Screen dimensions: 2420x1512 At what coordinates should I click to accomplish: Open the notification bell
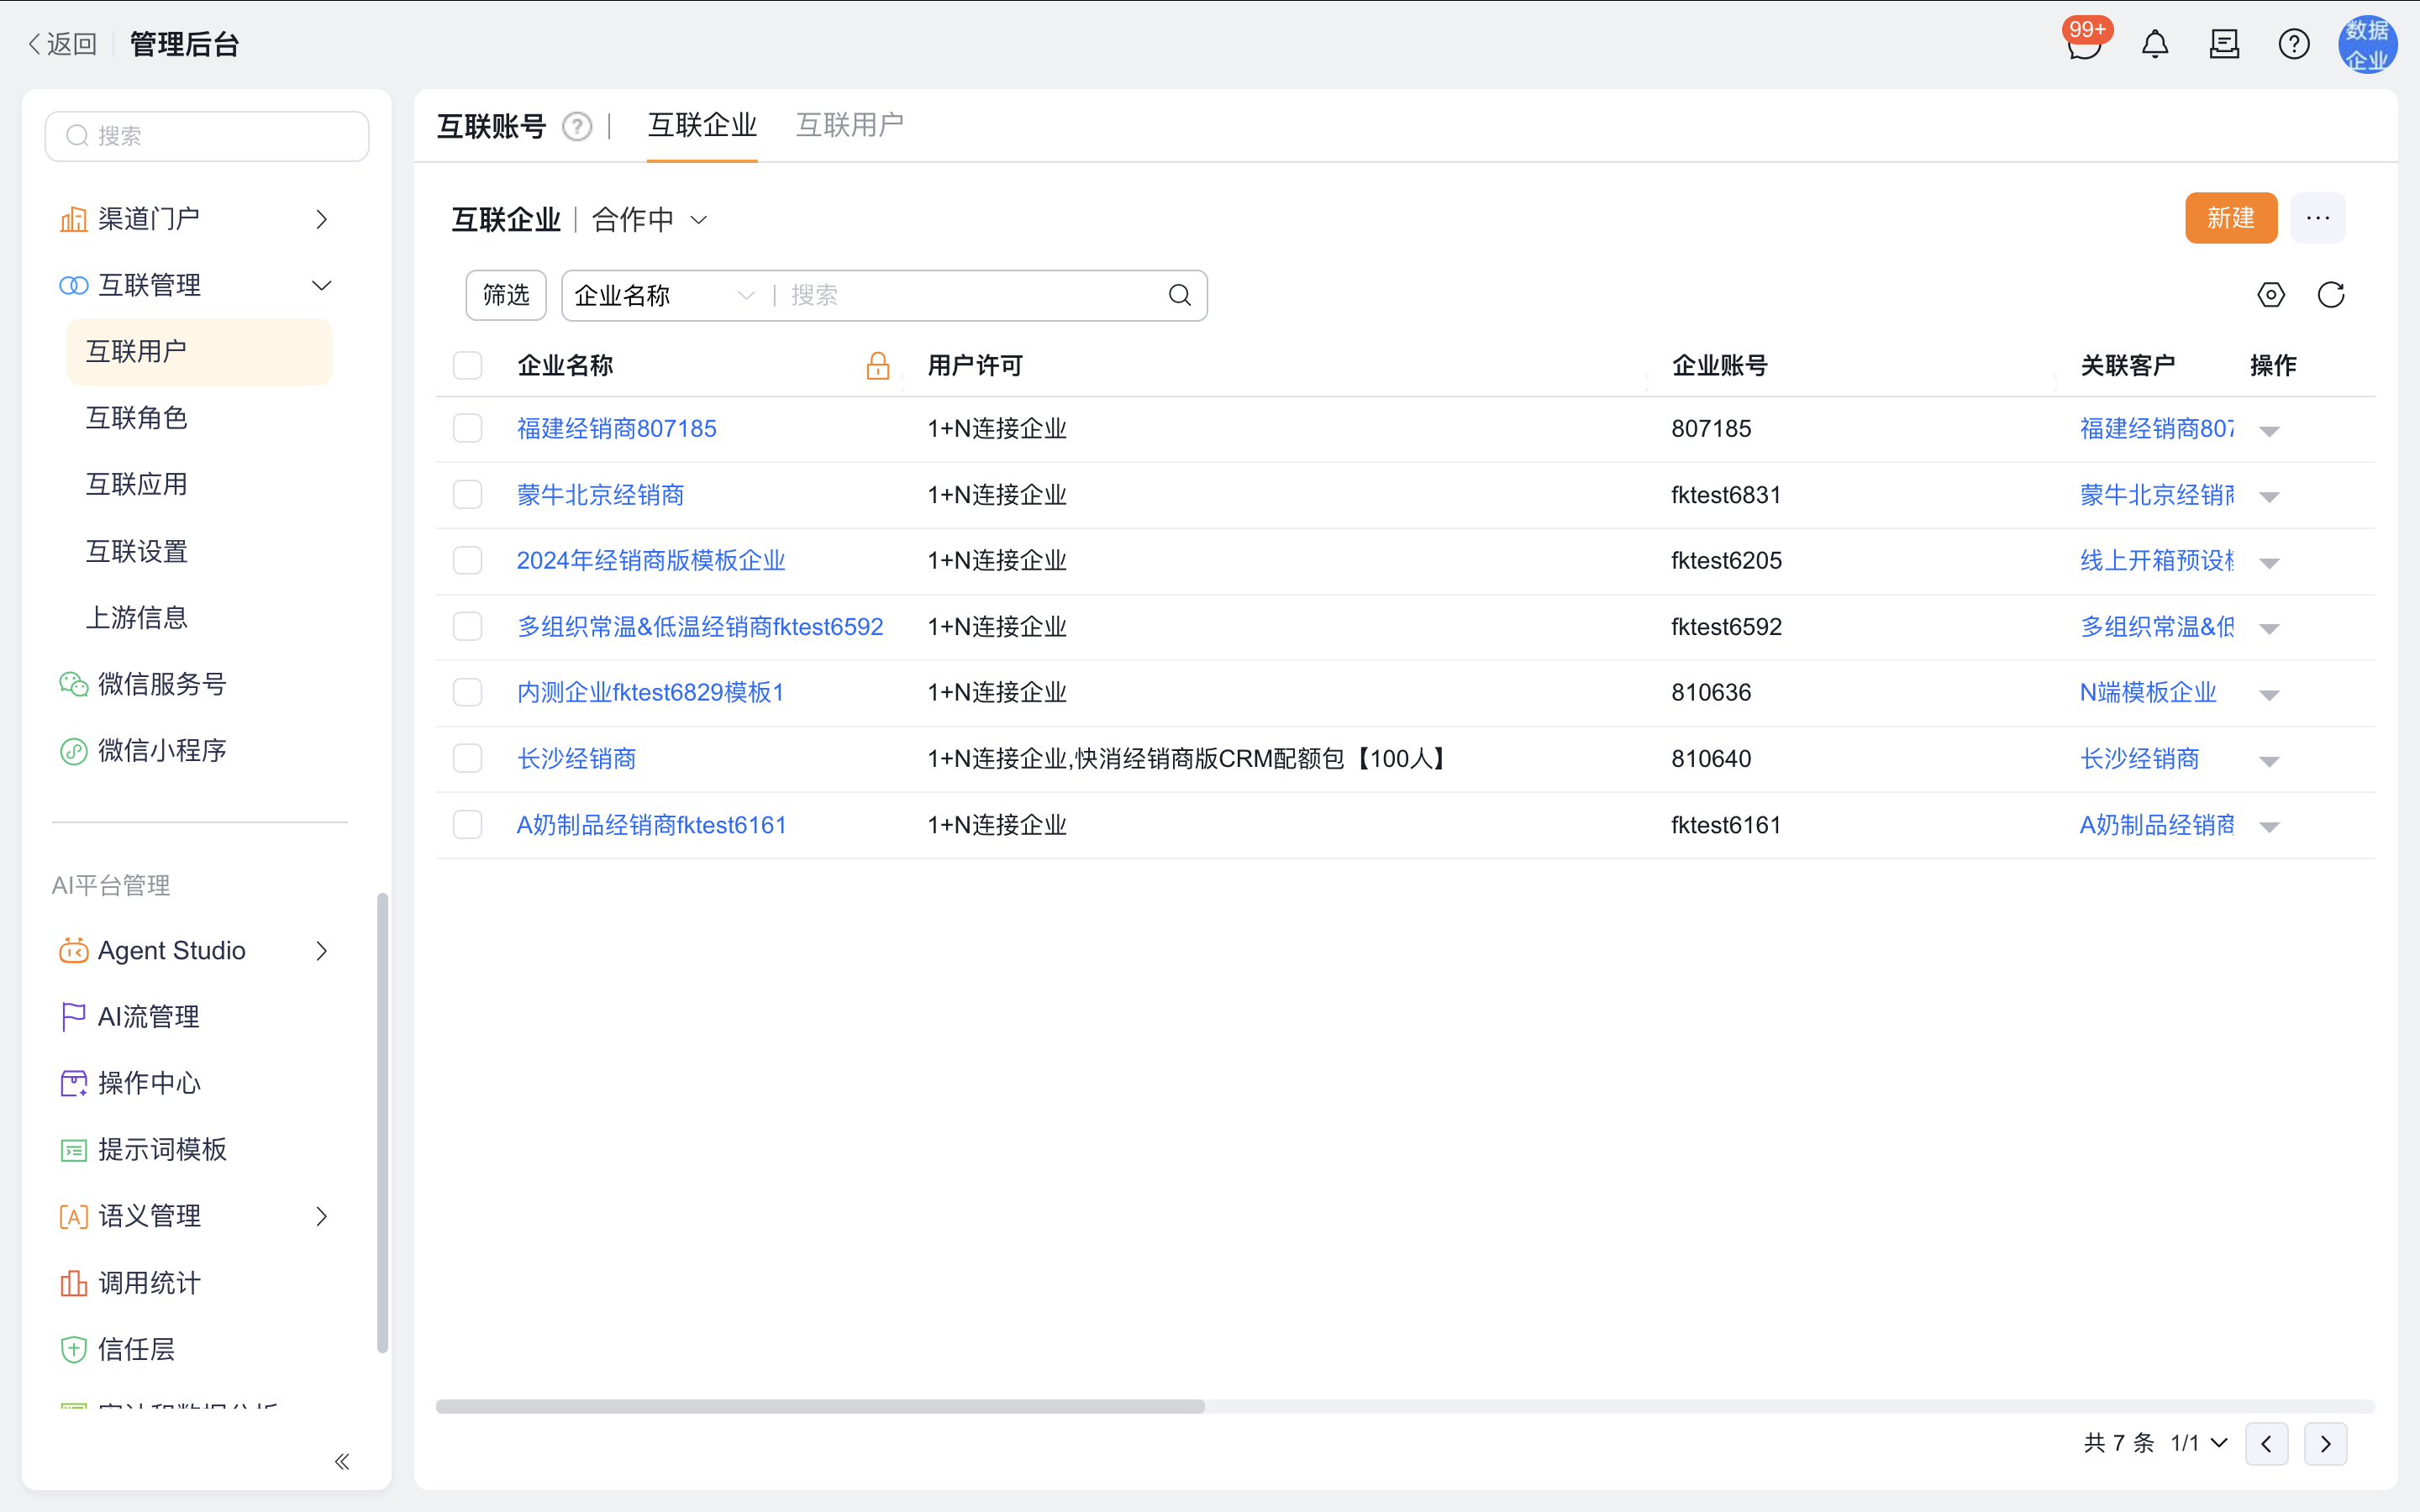tap(2155, 45)
